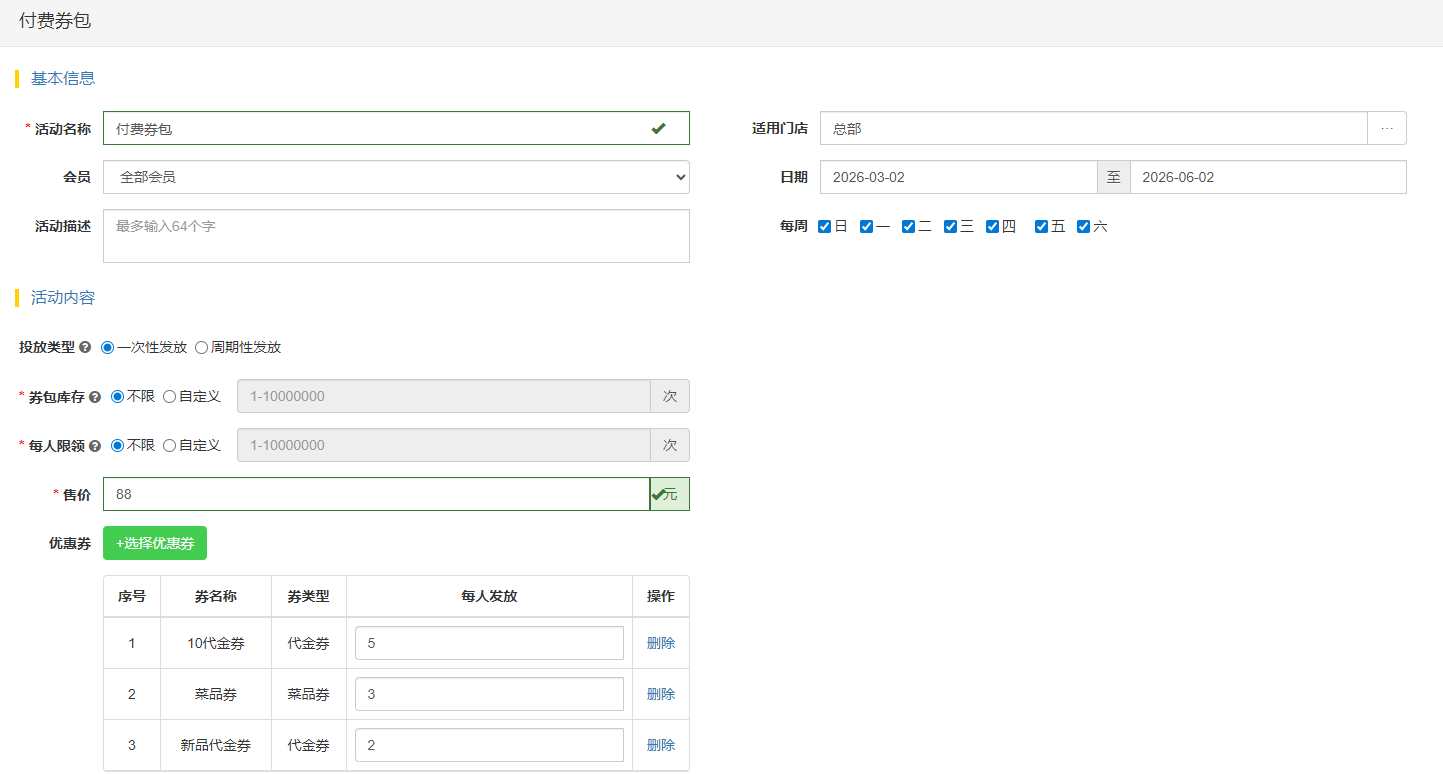Click quantity field for 菜品券
This screenshot has height=774, width=1443.
489,694
